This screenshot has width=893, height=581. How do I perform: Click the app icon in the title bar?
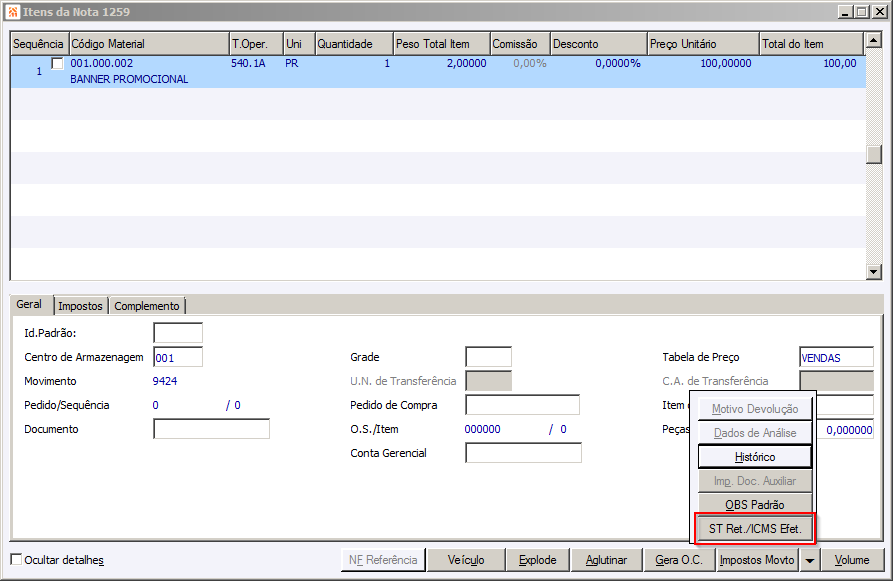point(13,11)
